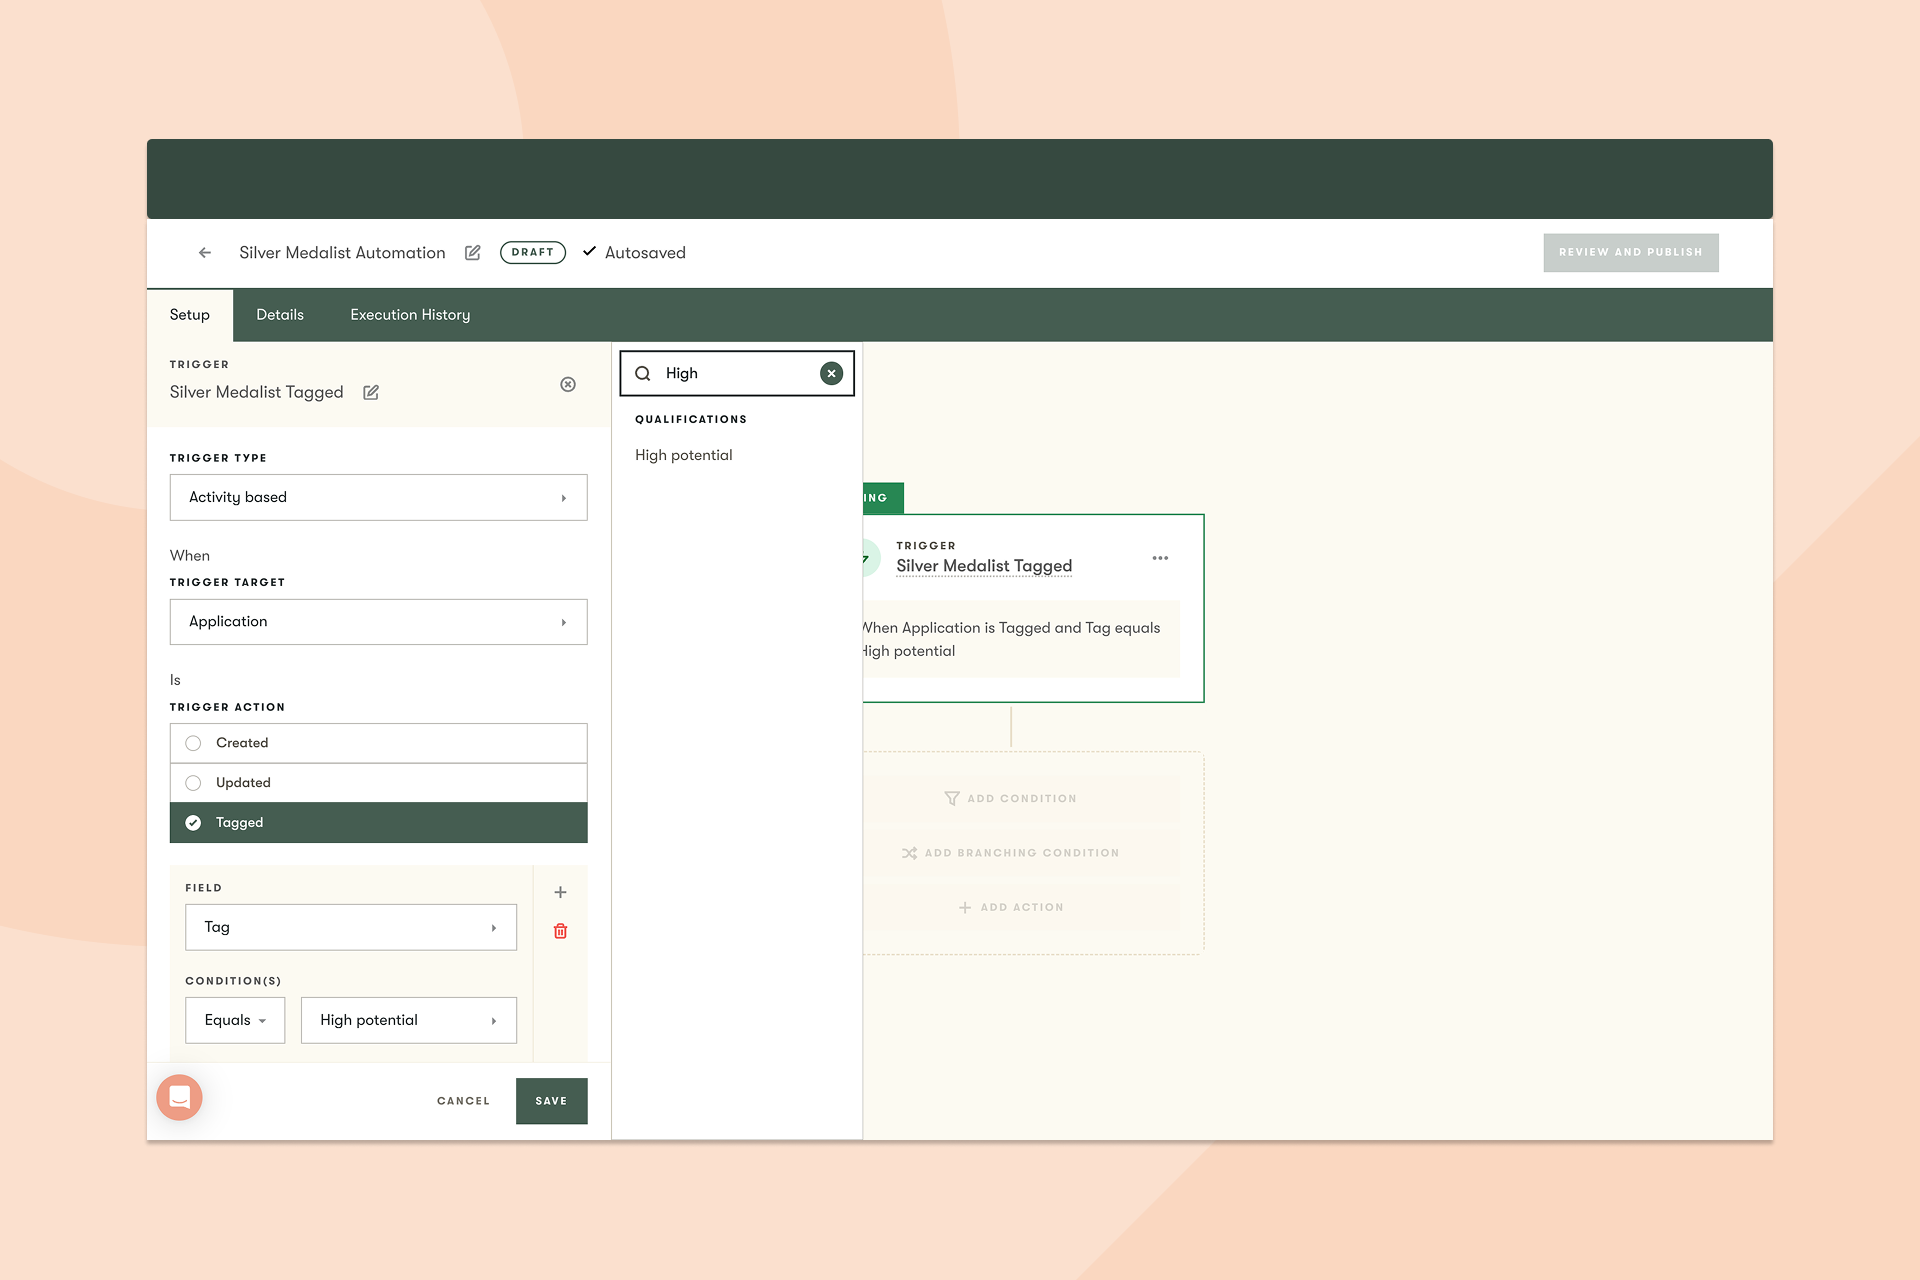Viewport: 1920px width, 1280px height.
Task: Click pencil icon beside Silver Medalist Tagged
Action: point(371,393)
